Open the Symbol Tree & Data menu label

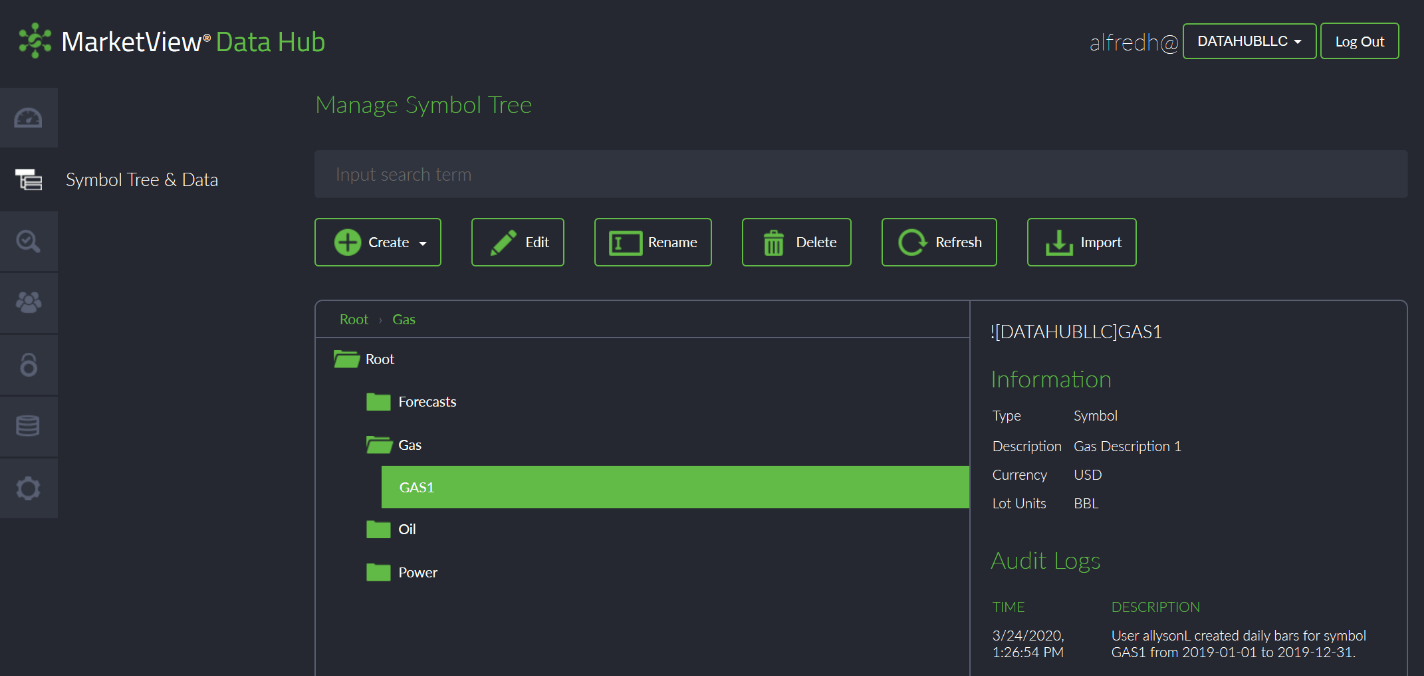(x=142, y=180)
